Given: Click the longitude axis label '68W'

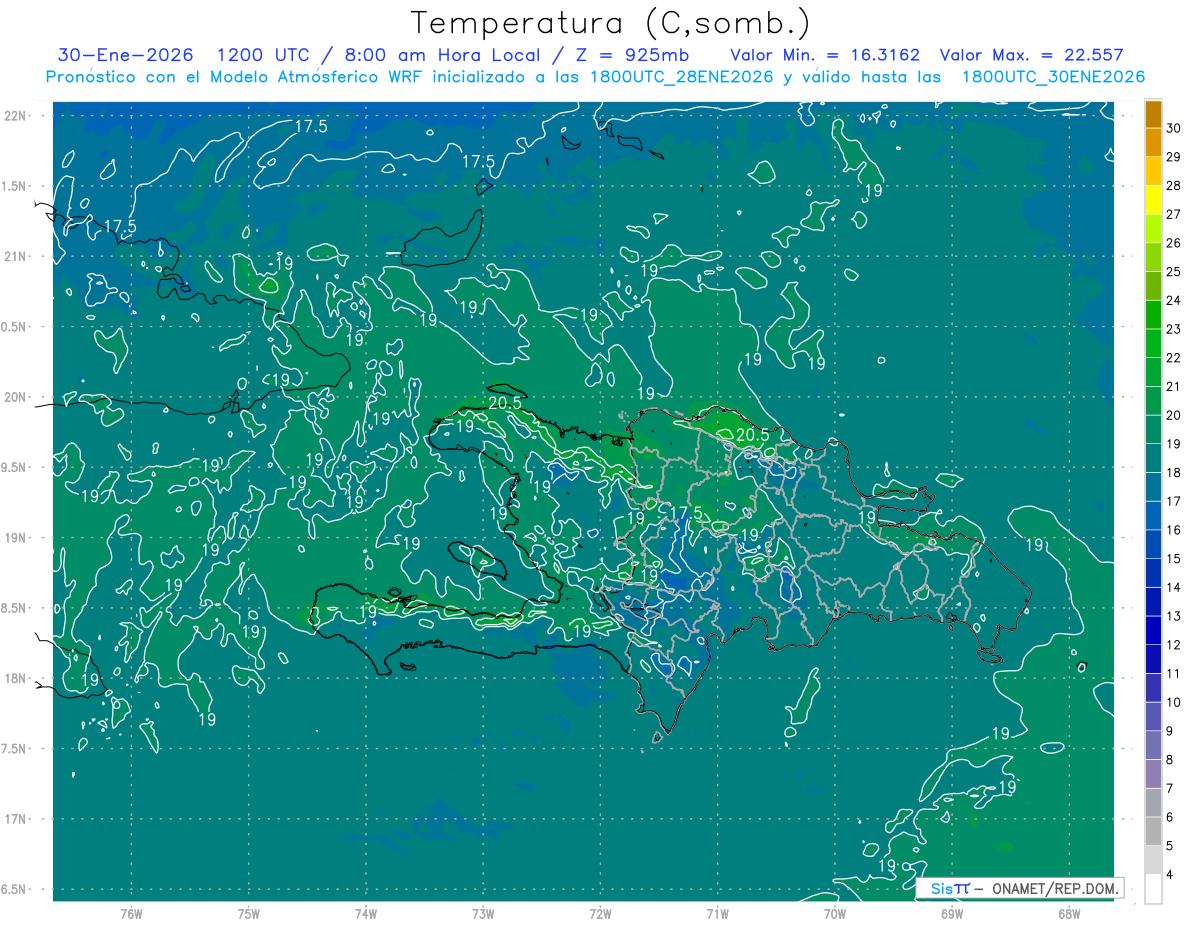Looking at the screenshot, I should 1069,913.
